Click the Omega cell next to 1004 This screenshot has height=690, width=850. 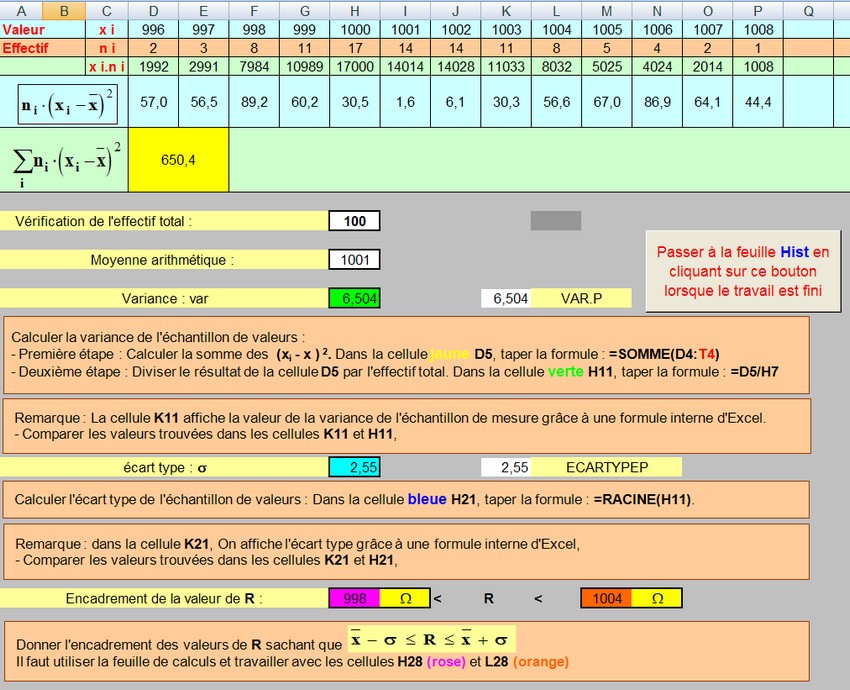[657, 598]
